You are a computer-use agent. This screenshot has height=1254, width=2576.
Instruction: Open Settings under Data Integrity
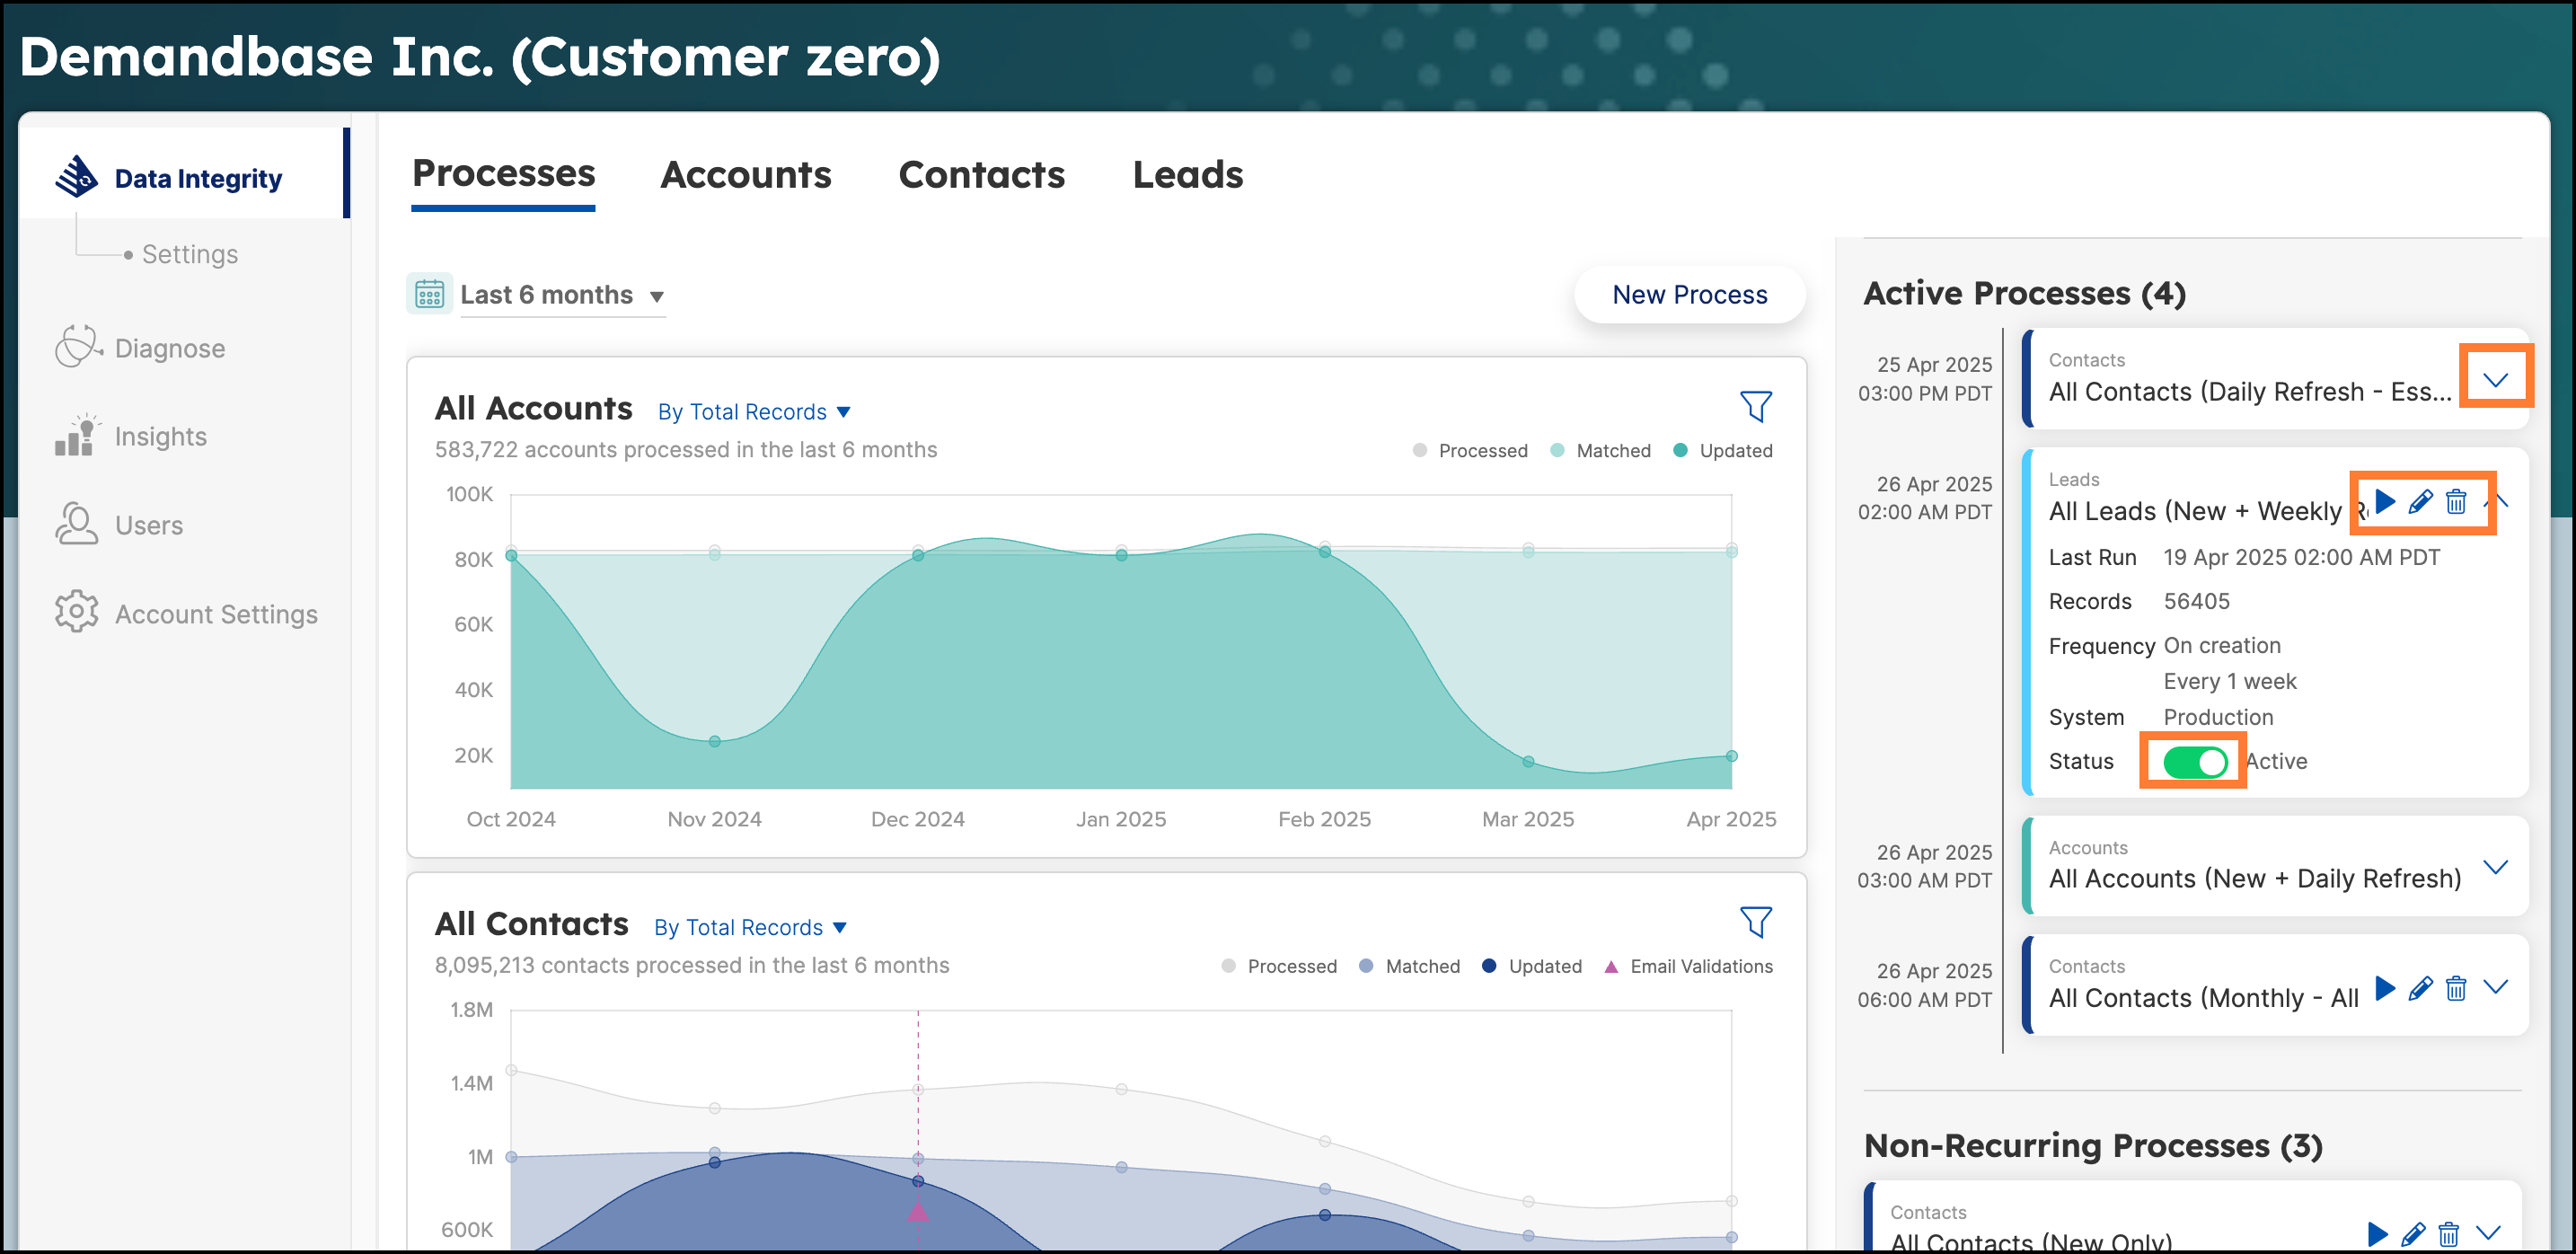pyautogui.click(x=190, y=254)
